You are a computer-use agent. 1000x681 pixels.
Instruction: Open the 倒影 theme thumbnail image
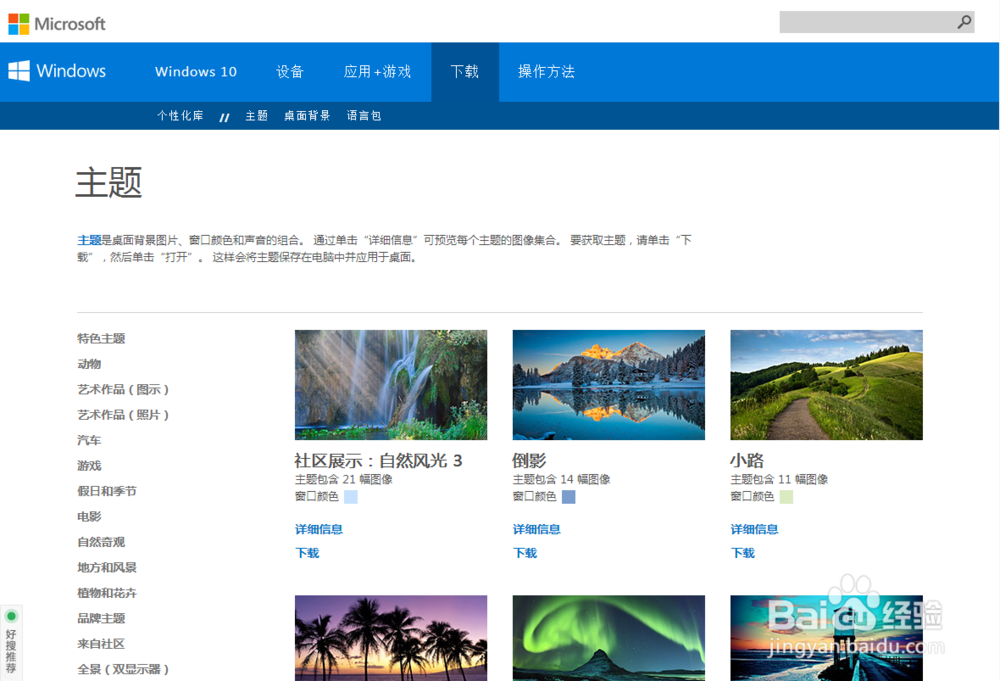click(608, 385)
